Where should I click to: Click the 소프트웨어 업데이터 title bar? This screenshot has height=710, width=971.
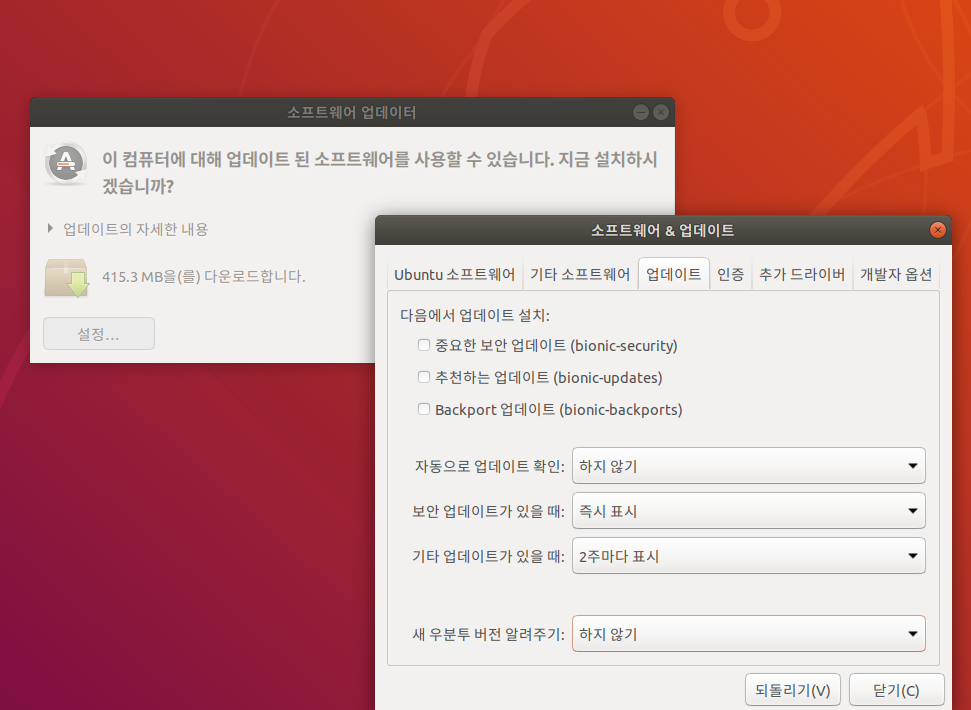(x=352, y=112)
